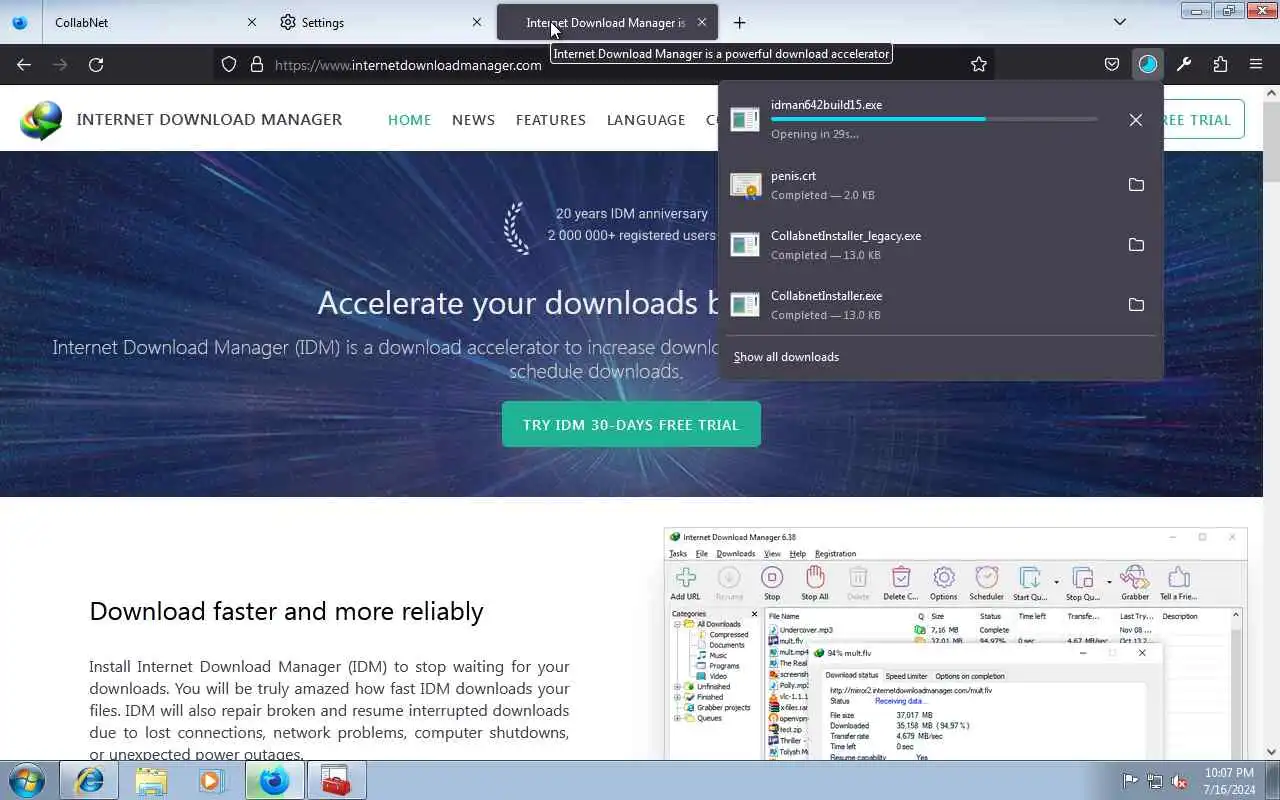Click Show all downloads
Viewport: 1280px width, 800px height.
(786, 357)
